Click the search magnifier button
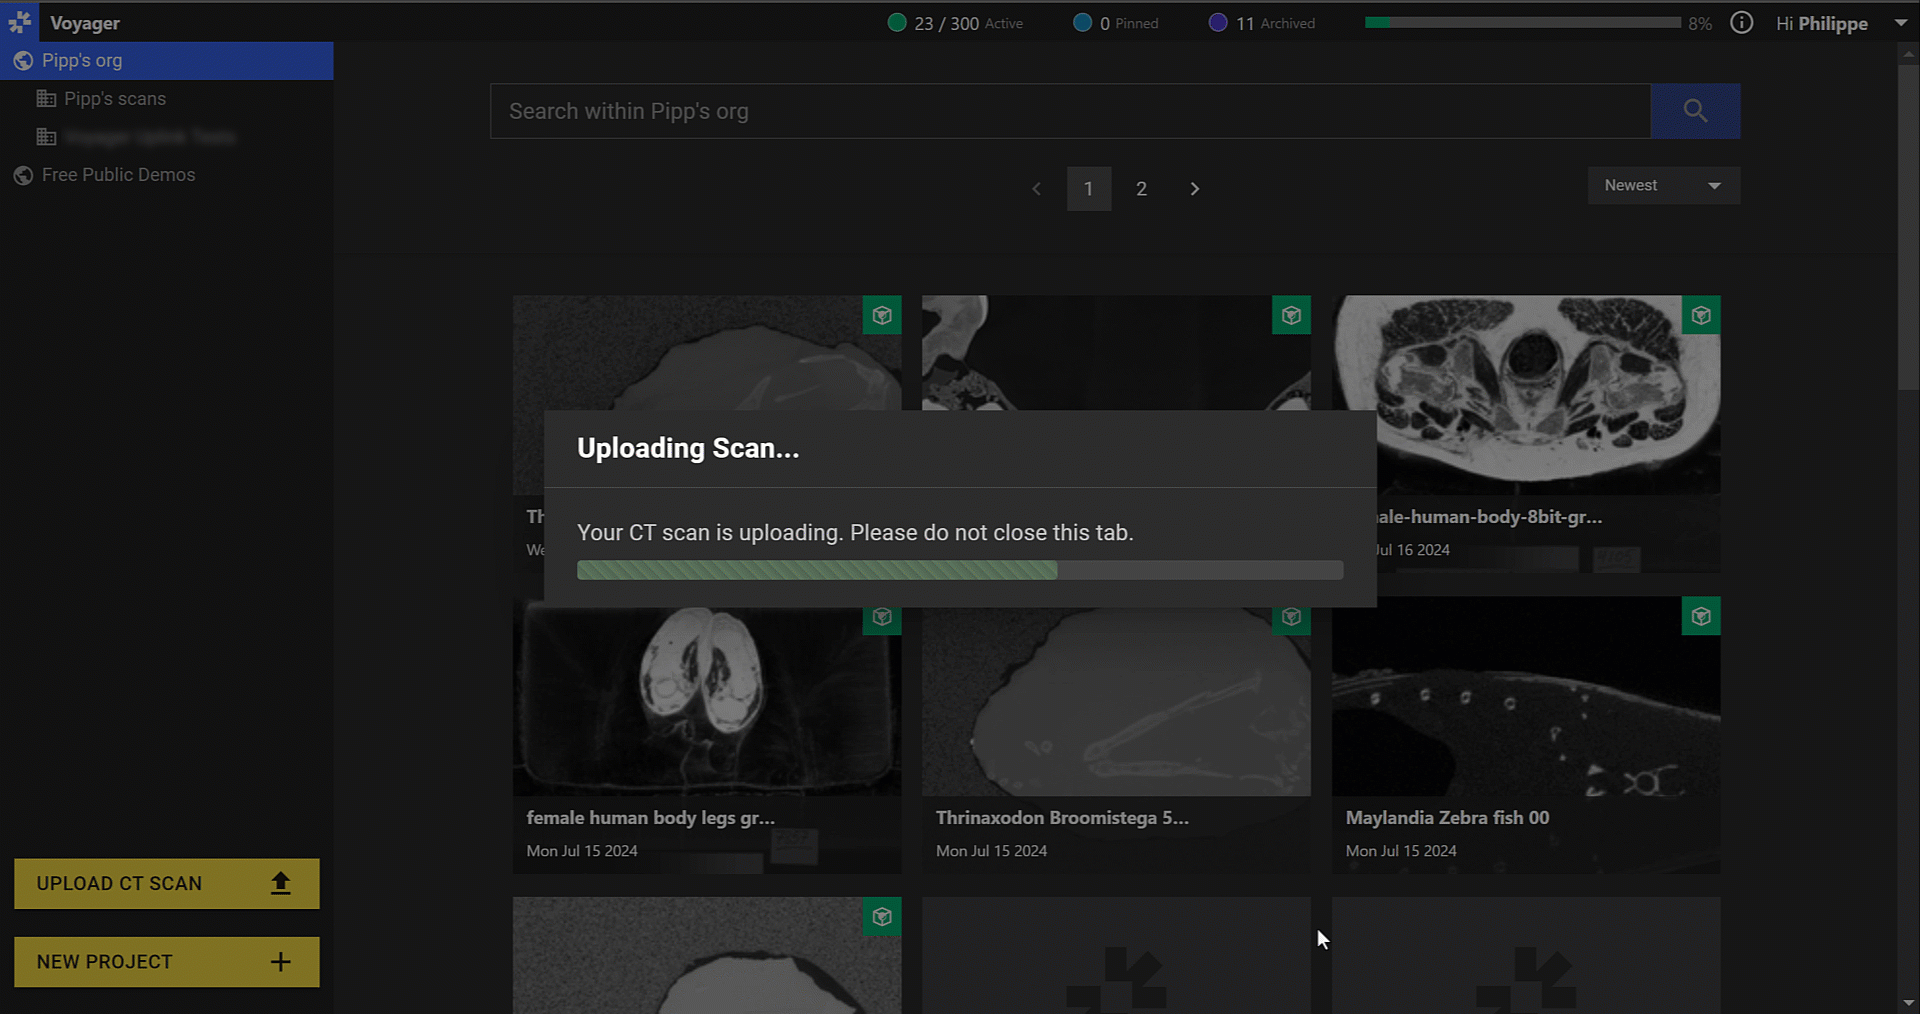 1695,111
